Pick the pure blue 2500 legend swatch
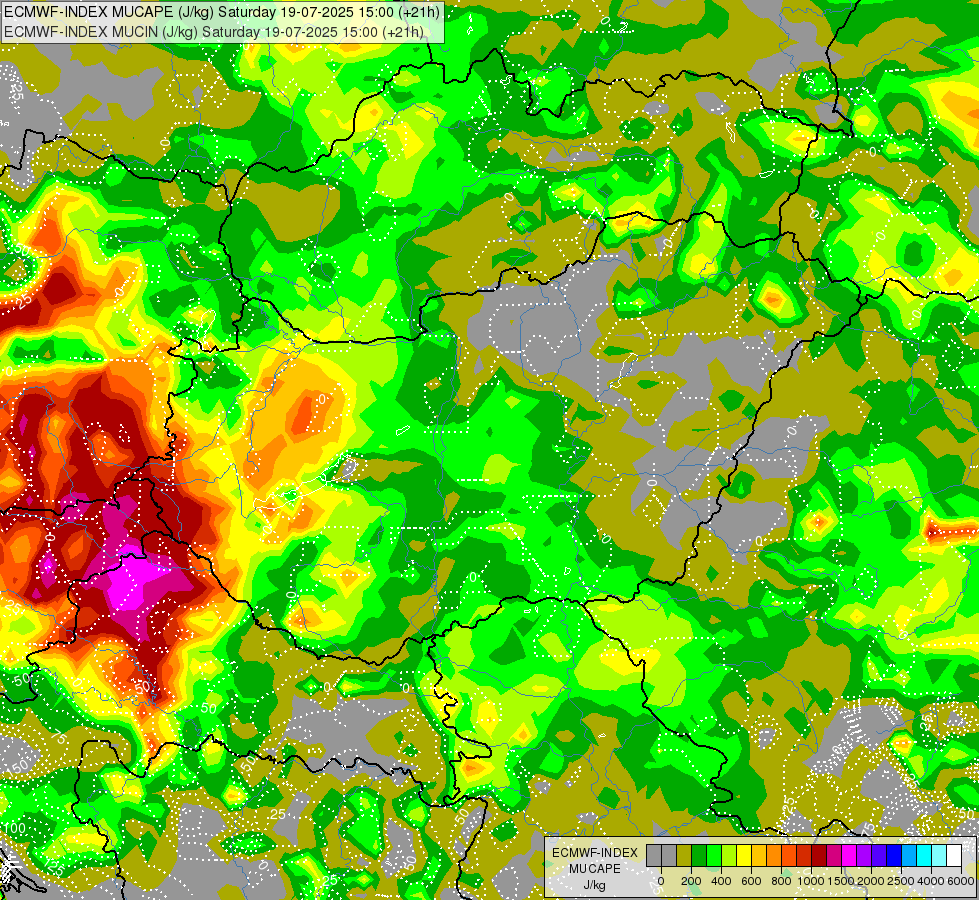 coord(895,856)
